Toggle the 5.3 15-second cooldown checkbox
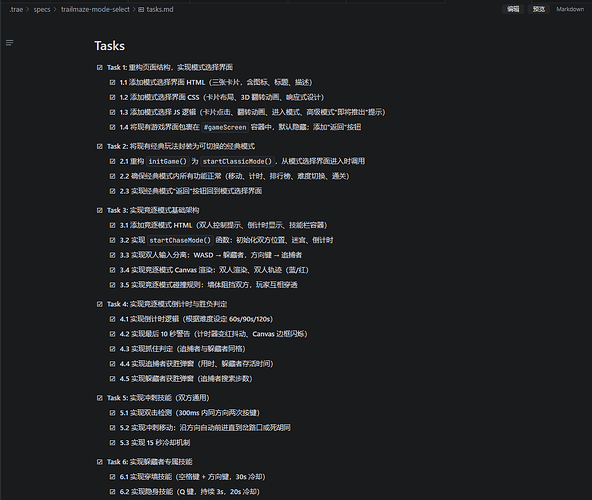592x500 pixels. [x=113, y=443]
